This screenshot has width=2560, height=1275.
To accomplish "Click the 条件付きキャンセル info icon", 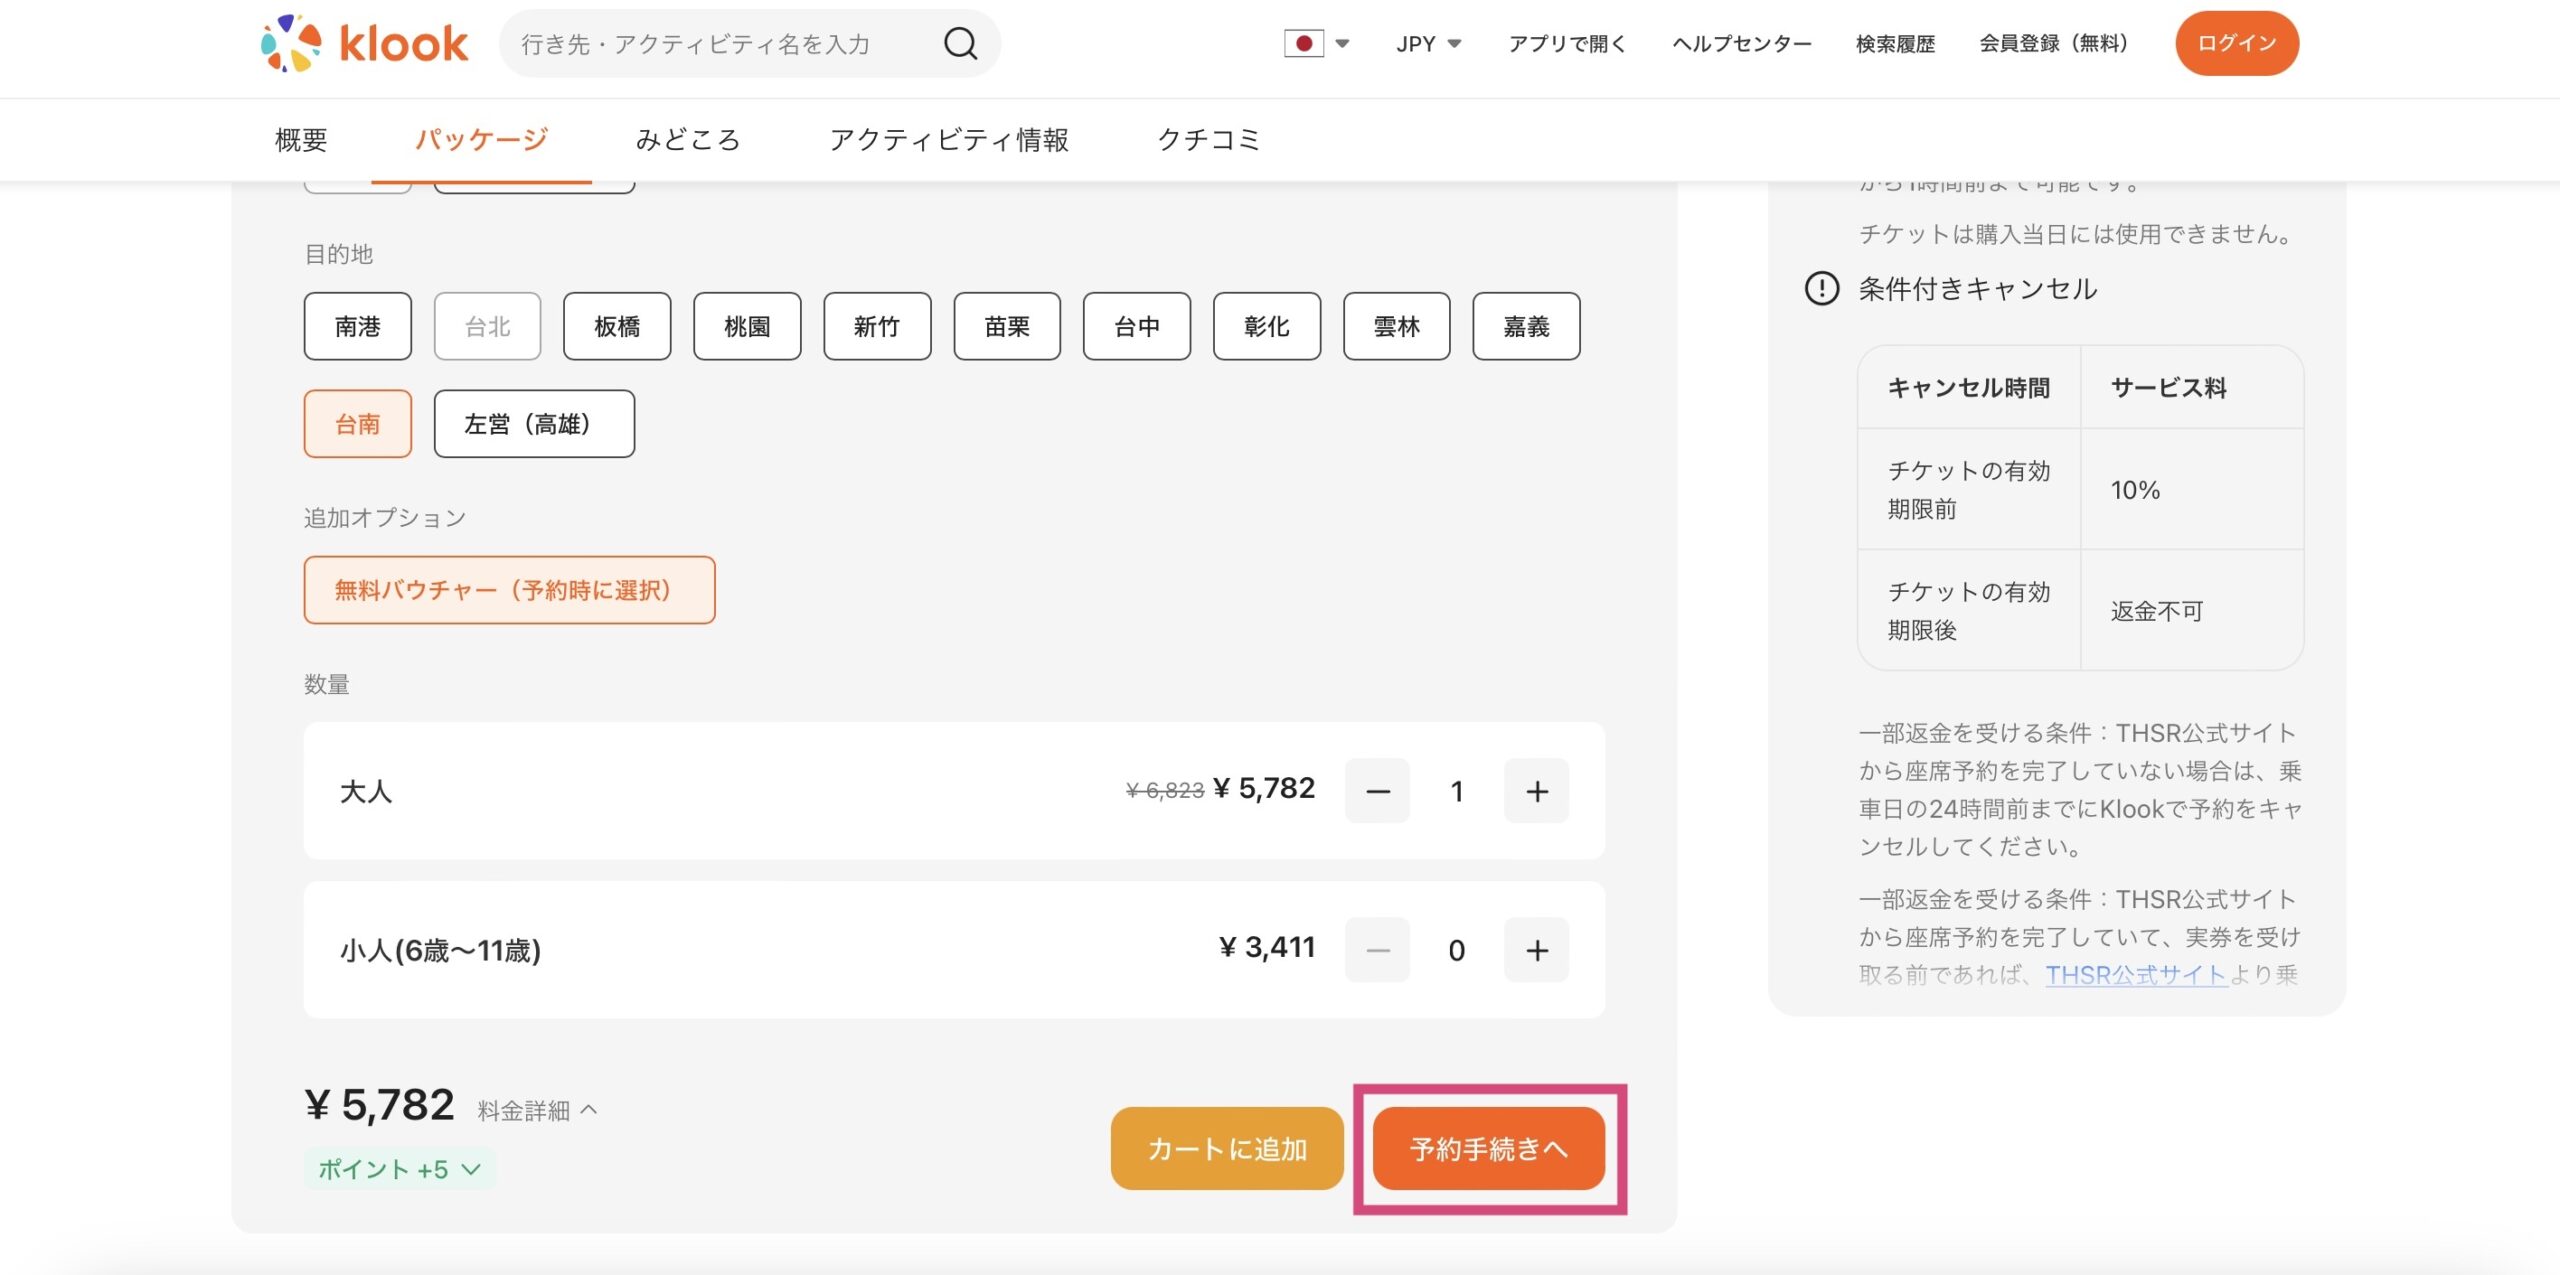I will [x=1821, y=289].
